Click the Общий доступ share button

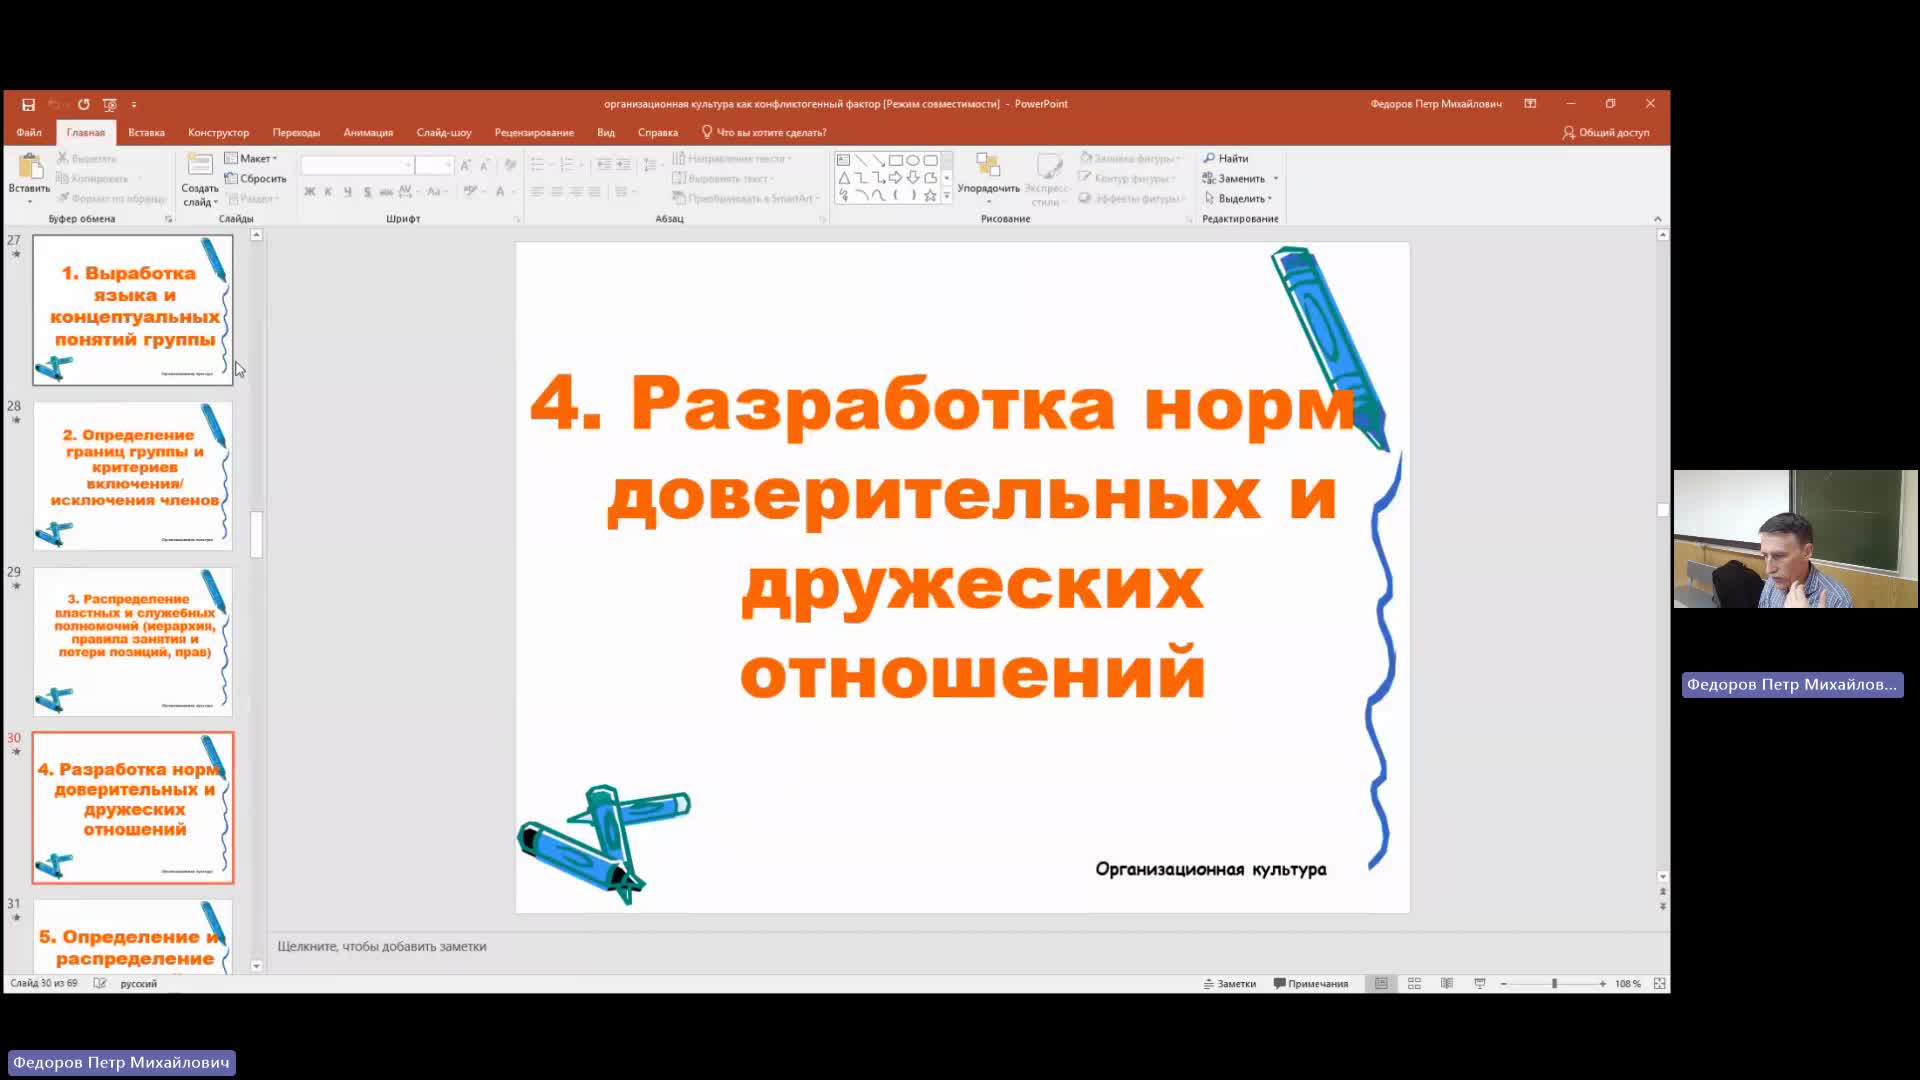[x=1606, y=132]
